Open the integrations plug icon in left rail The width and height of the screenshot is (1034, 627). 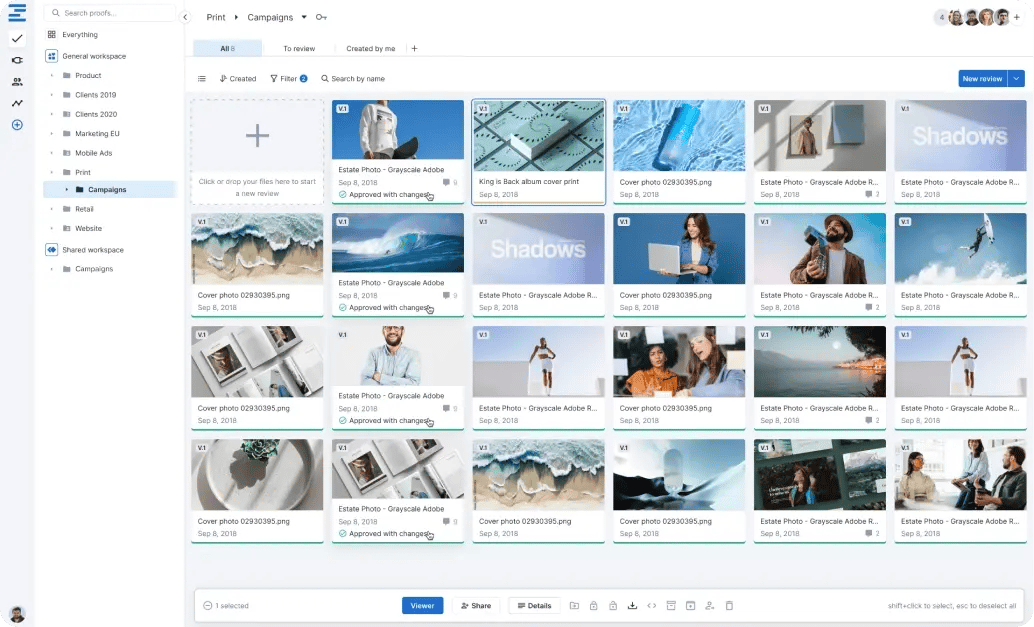point(17,60)
